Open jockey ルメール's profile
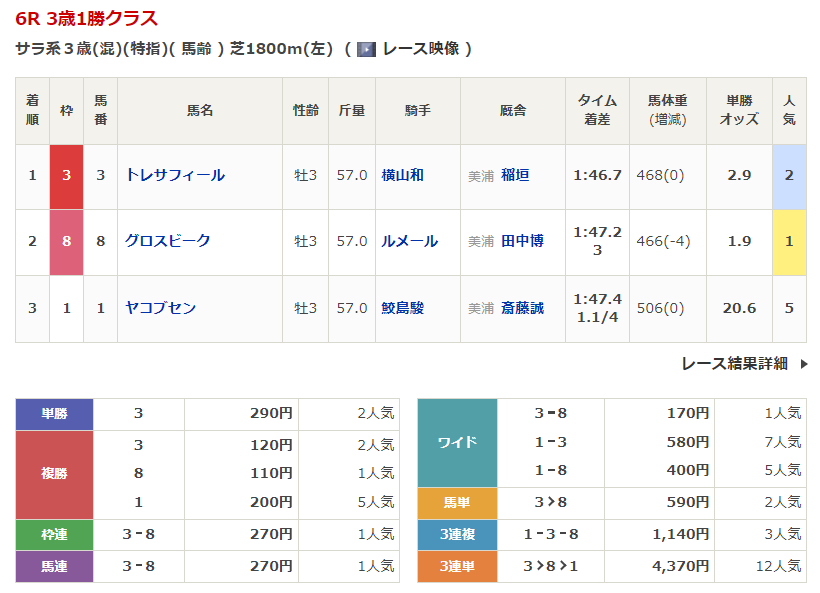The height and width of the screenshot is (593, 820). (x=409, y=241)
